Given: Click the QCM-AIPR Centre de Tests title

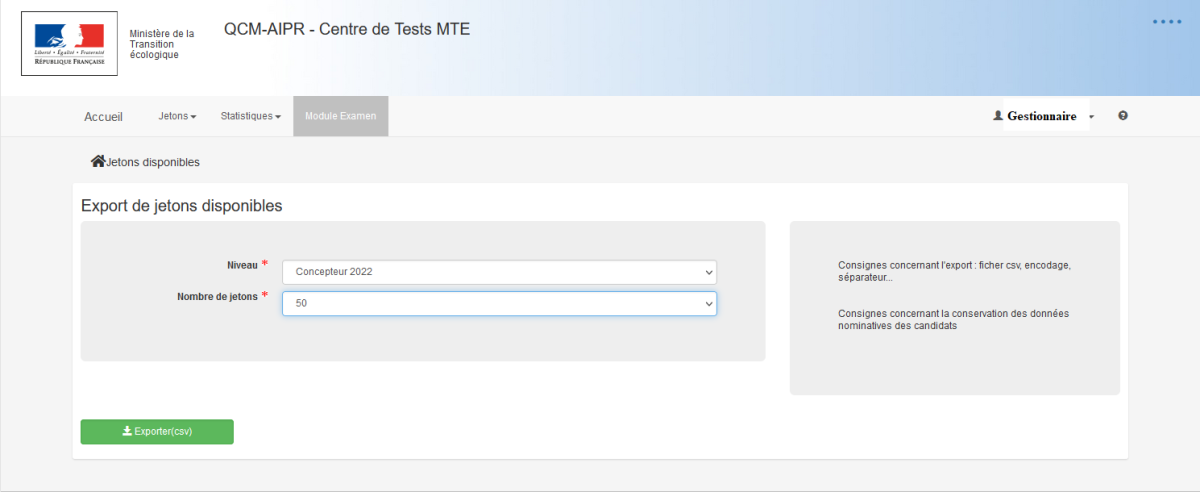Looking at the screenshot, I should pos(346,29).
